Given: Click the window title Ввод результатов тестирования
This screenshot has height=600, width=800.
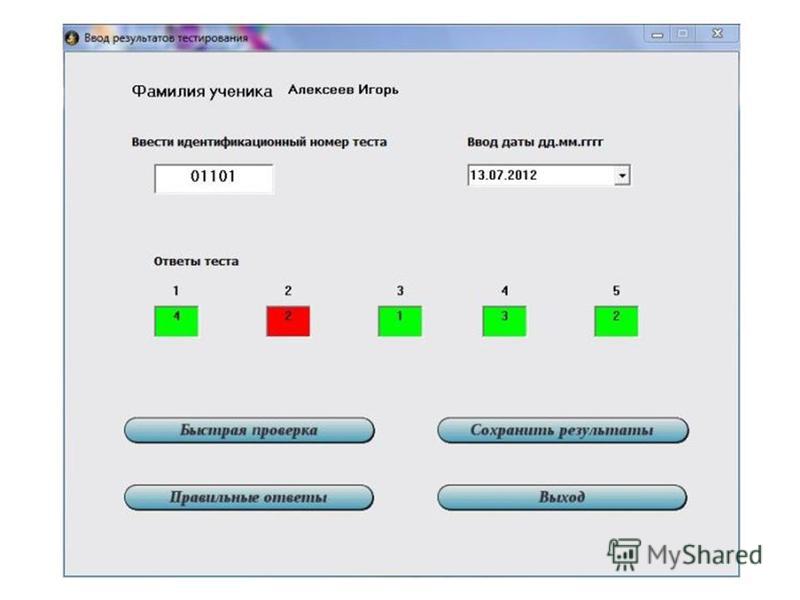Looking at the screenshot, I should [166, 38].
